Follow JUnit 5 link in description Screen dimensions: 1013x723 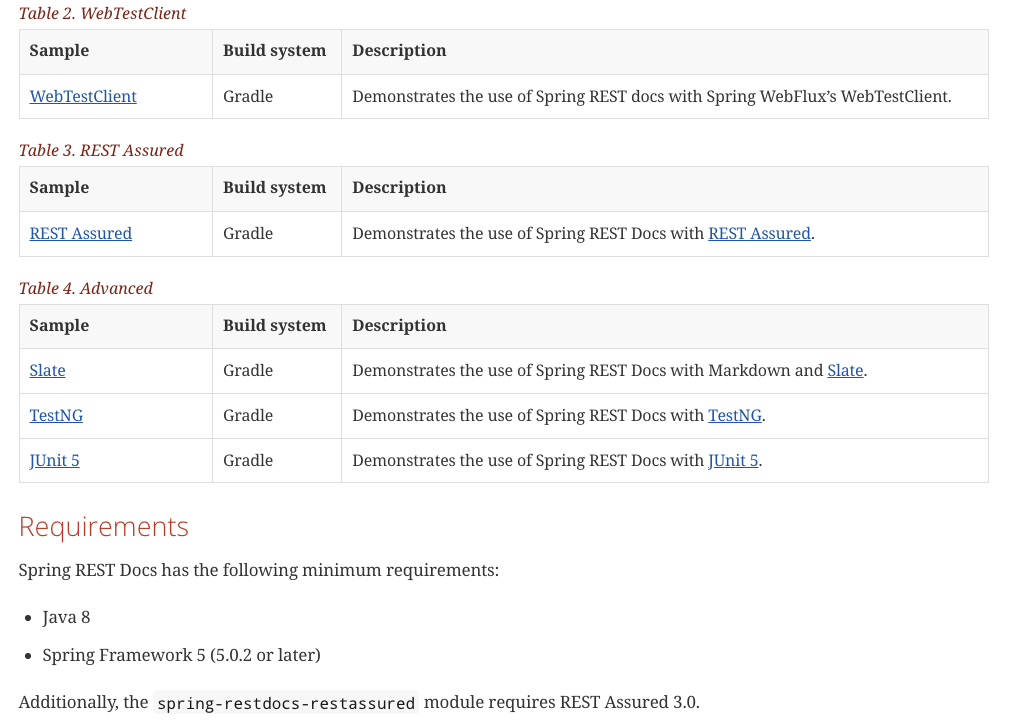[733, 461]
